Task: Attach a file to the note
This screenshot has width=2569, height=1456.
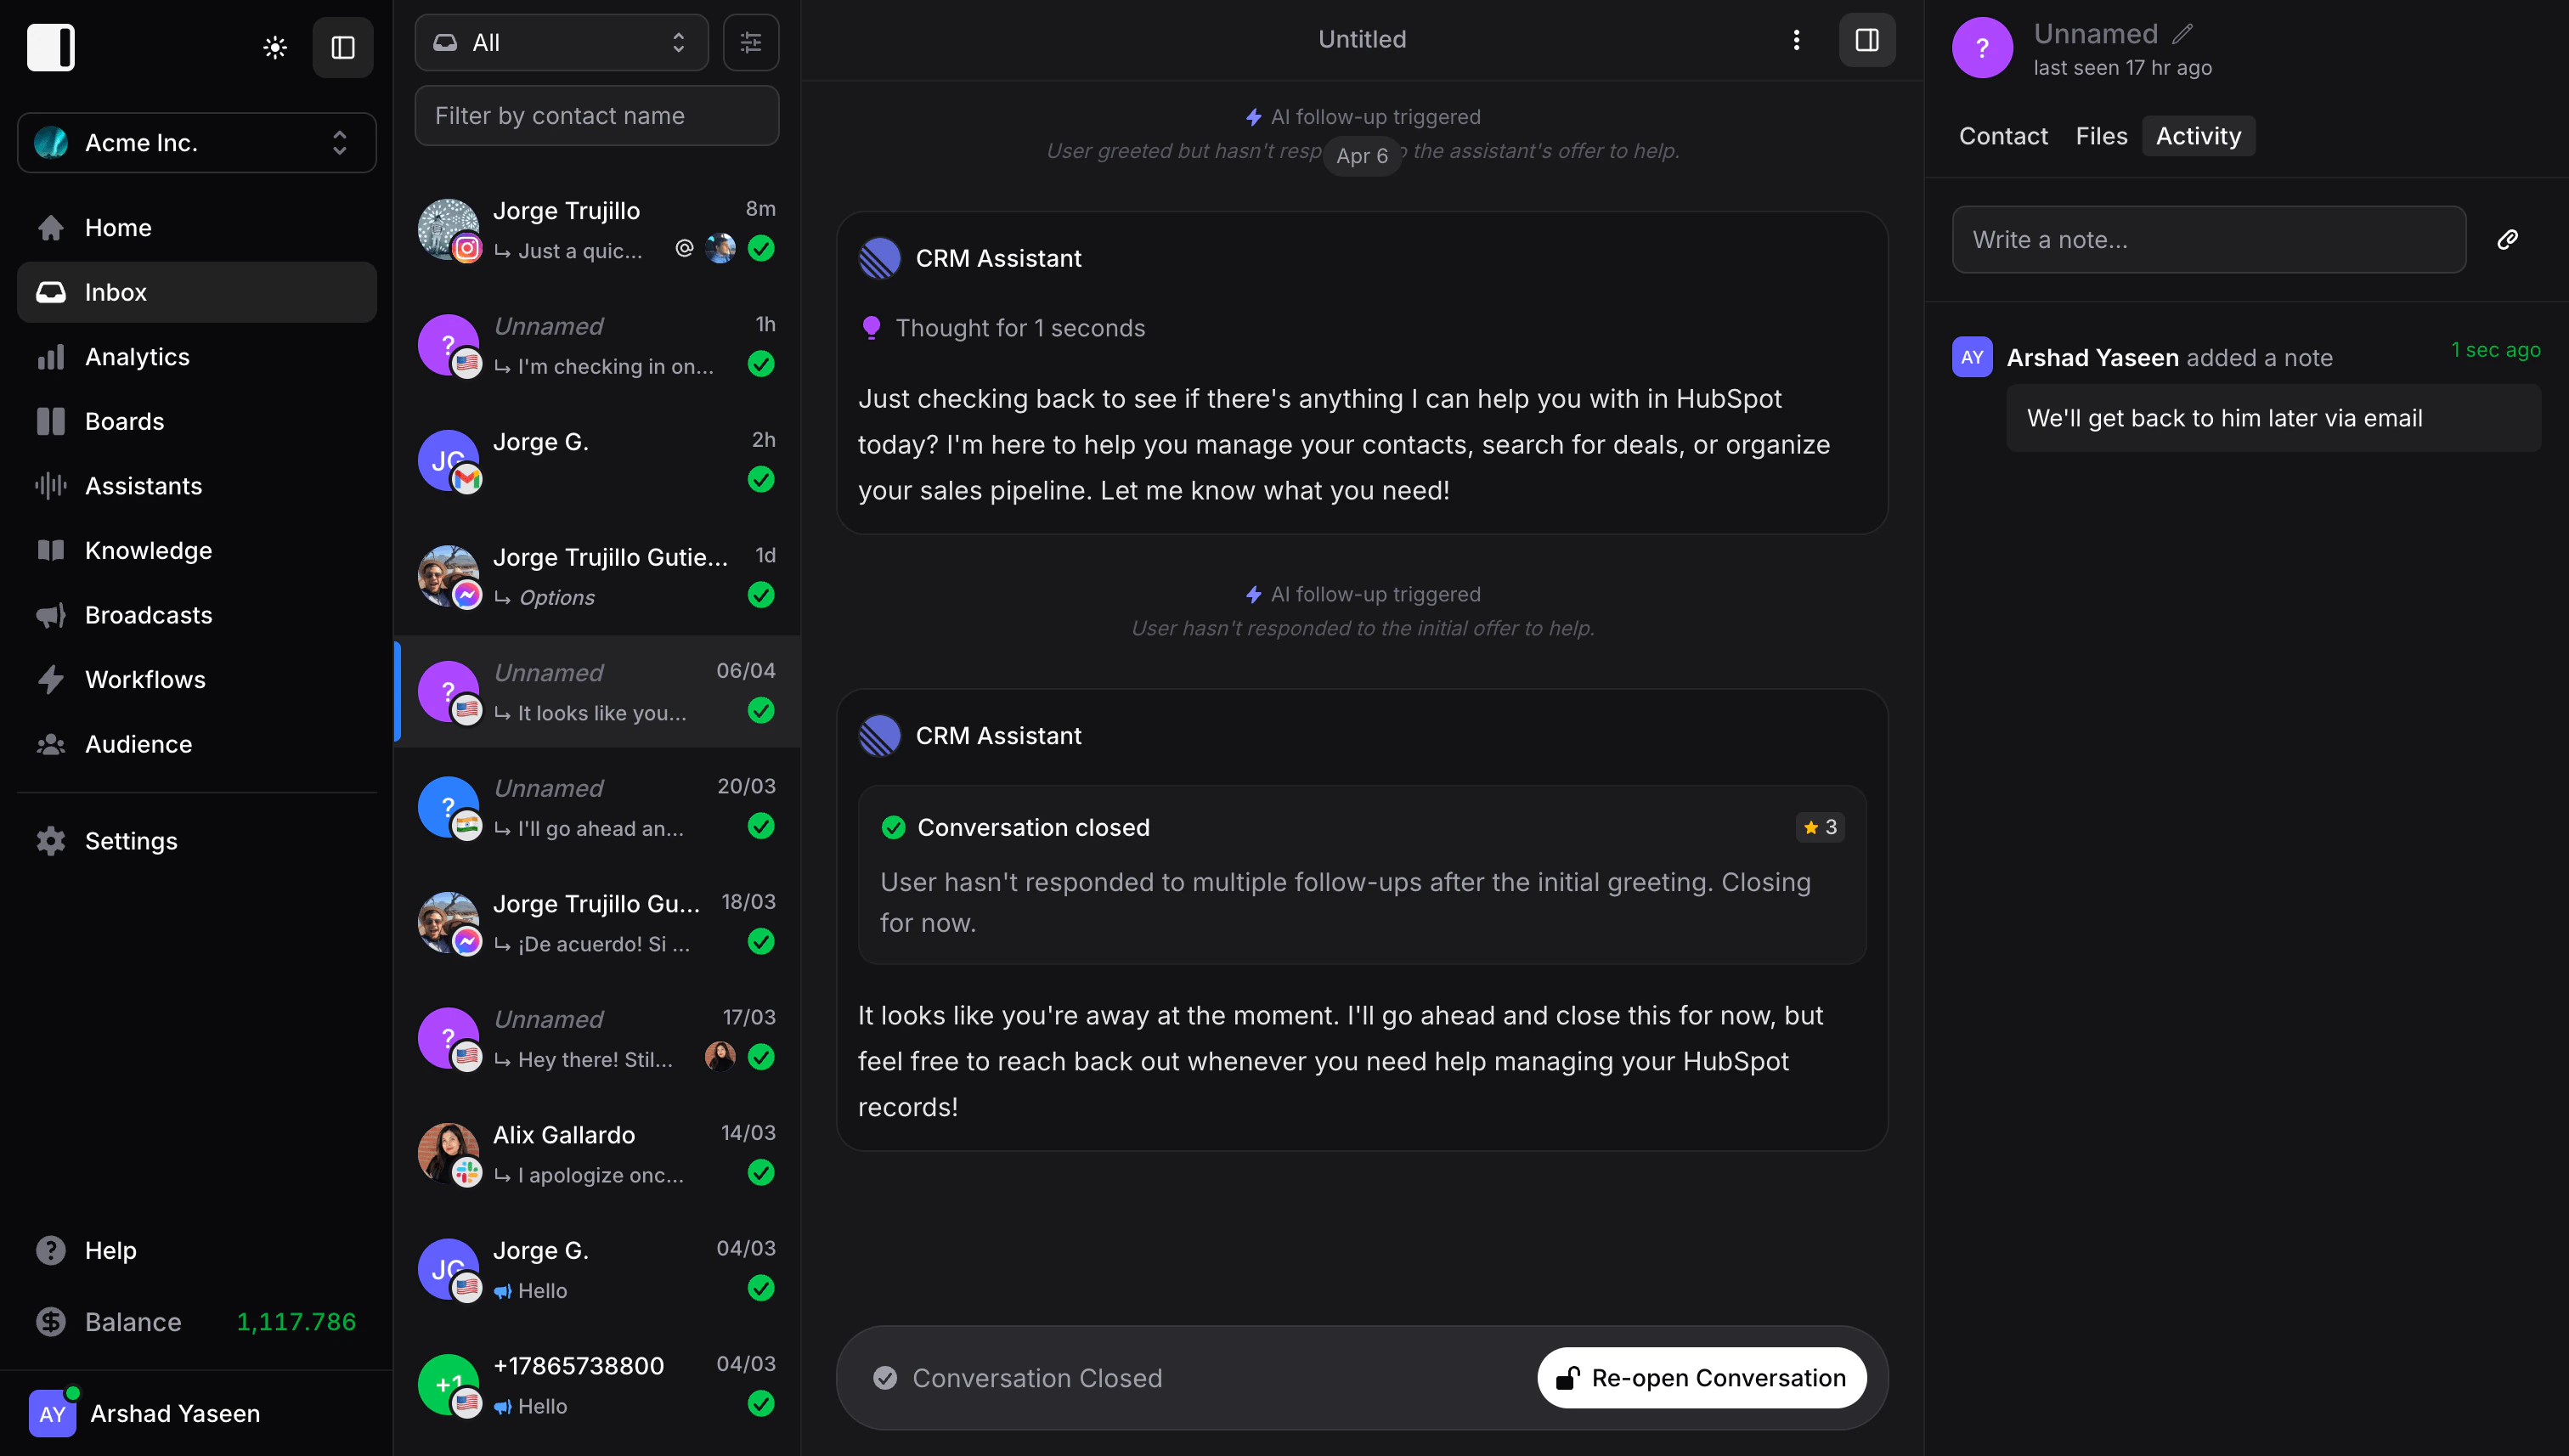Action: point(2507,239)
